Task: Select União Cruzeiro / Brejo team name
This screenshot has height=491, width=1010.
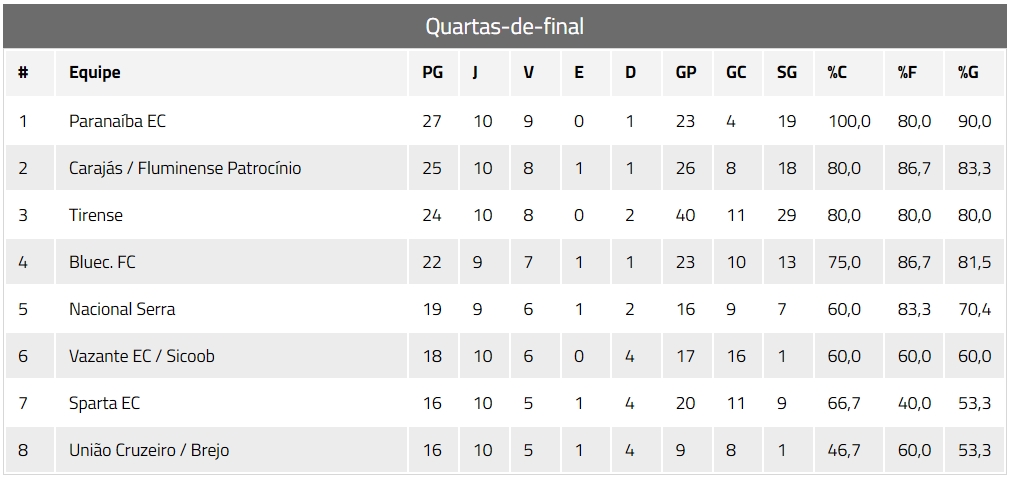Action: point(149,450)
